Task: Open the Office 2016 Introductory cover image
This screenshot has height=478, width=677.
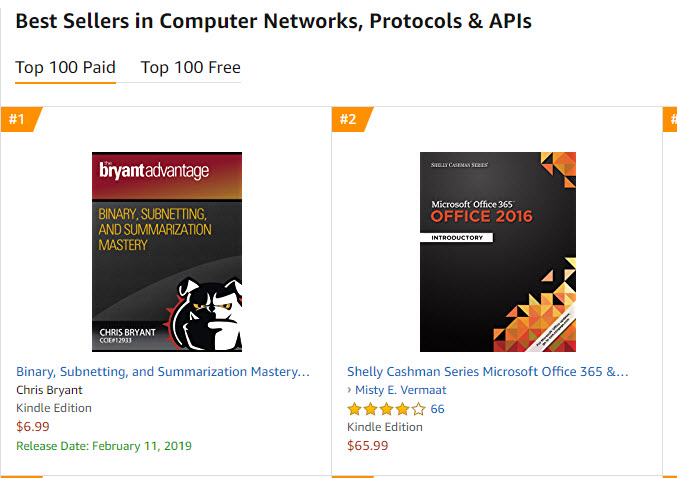Action: point(498,251)
